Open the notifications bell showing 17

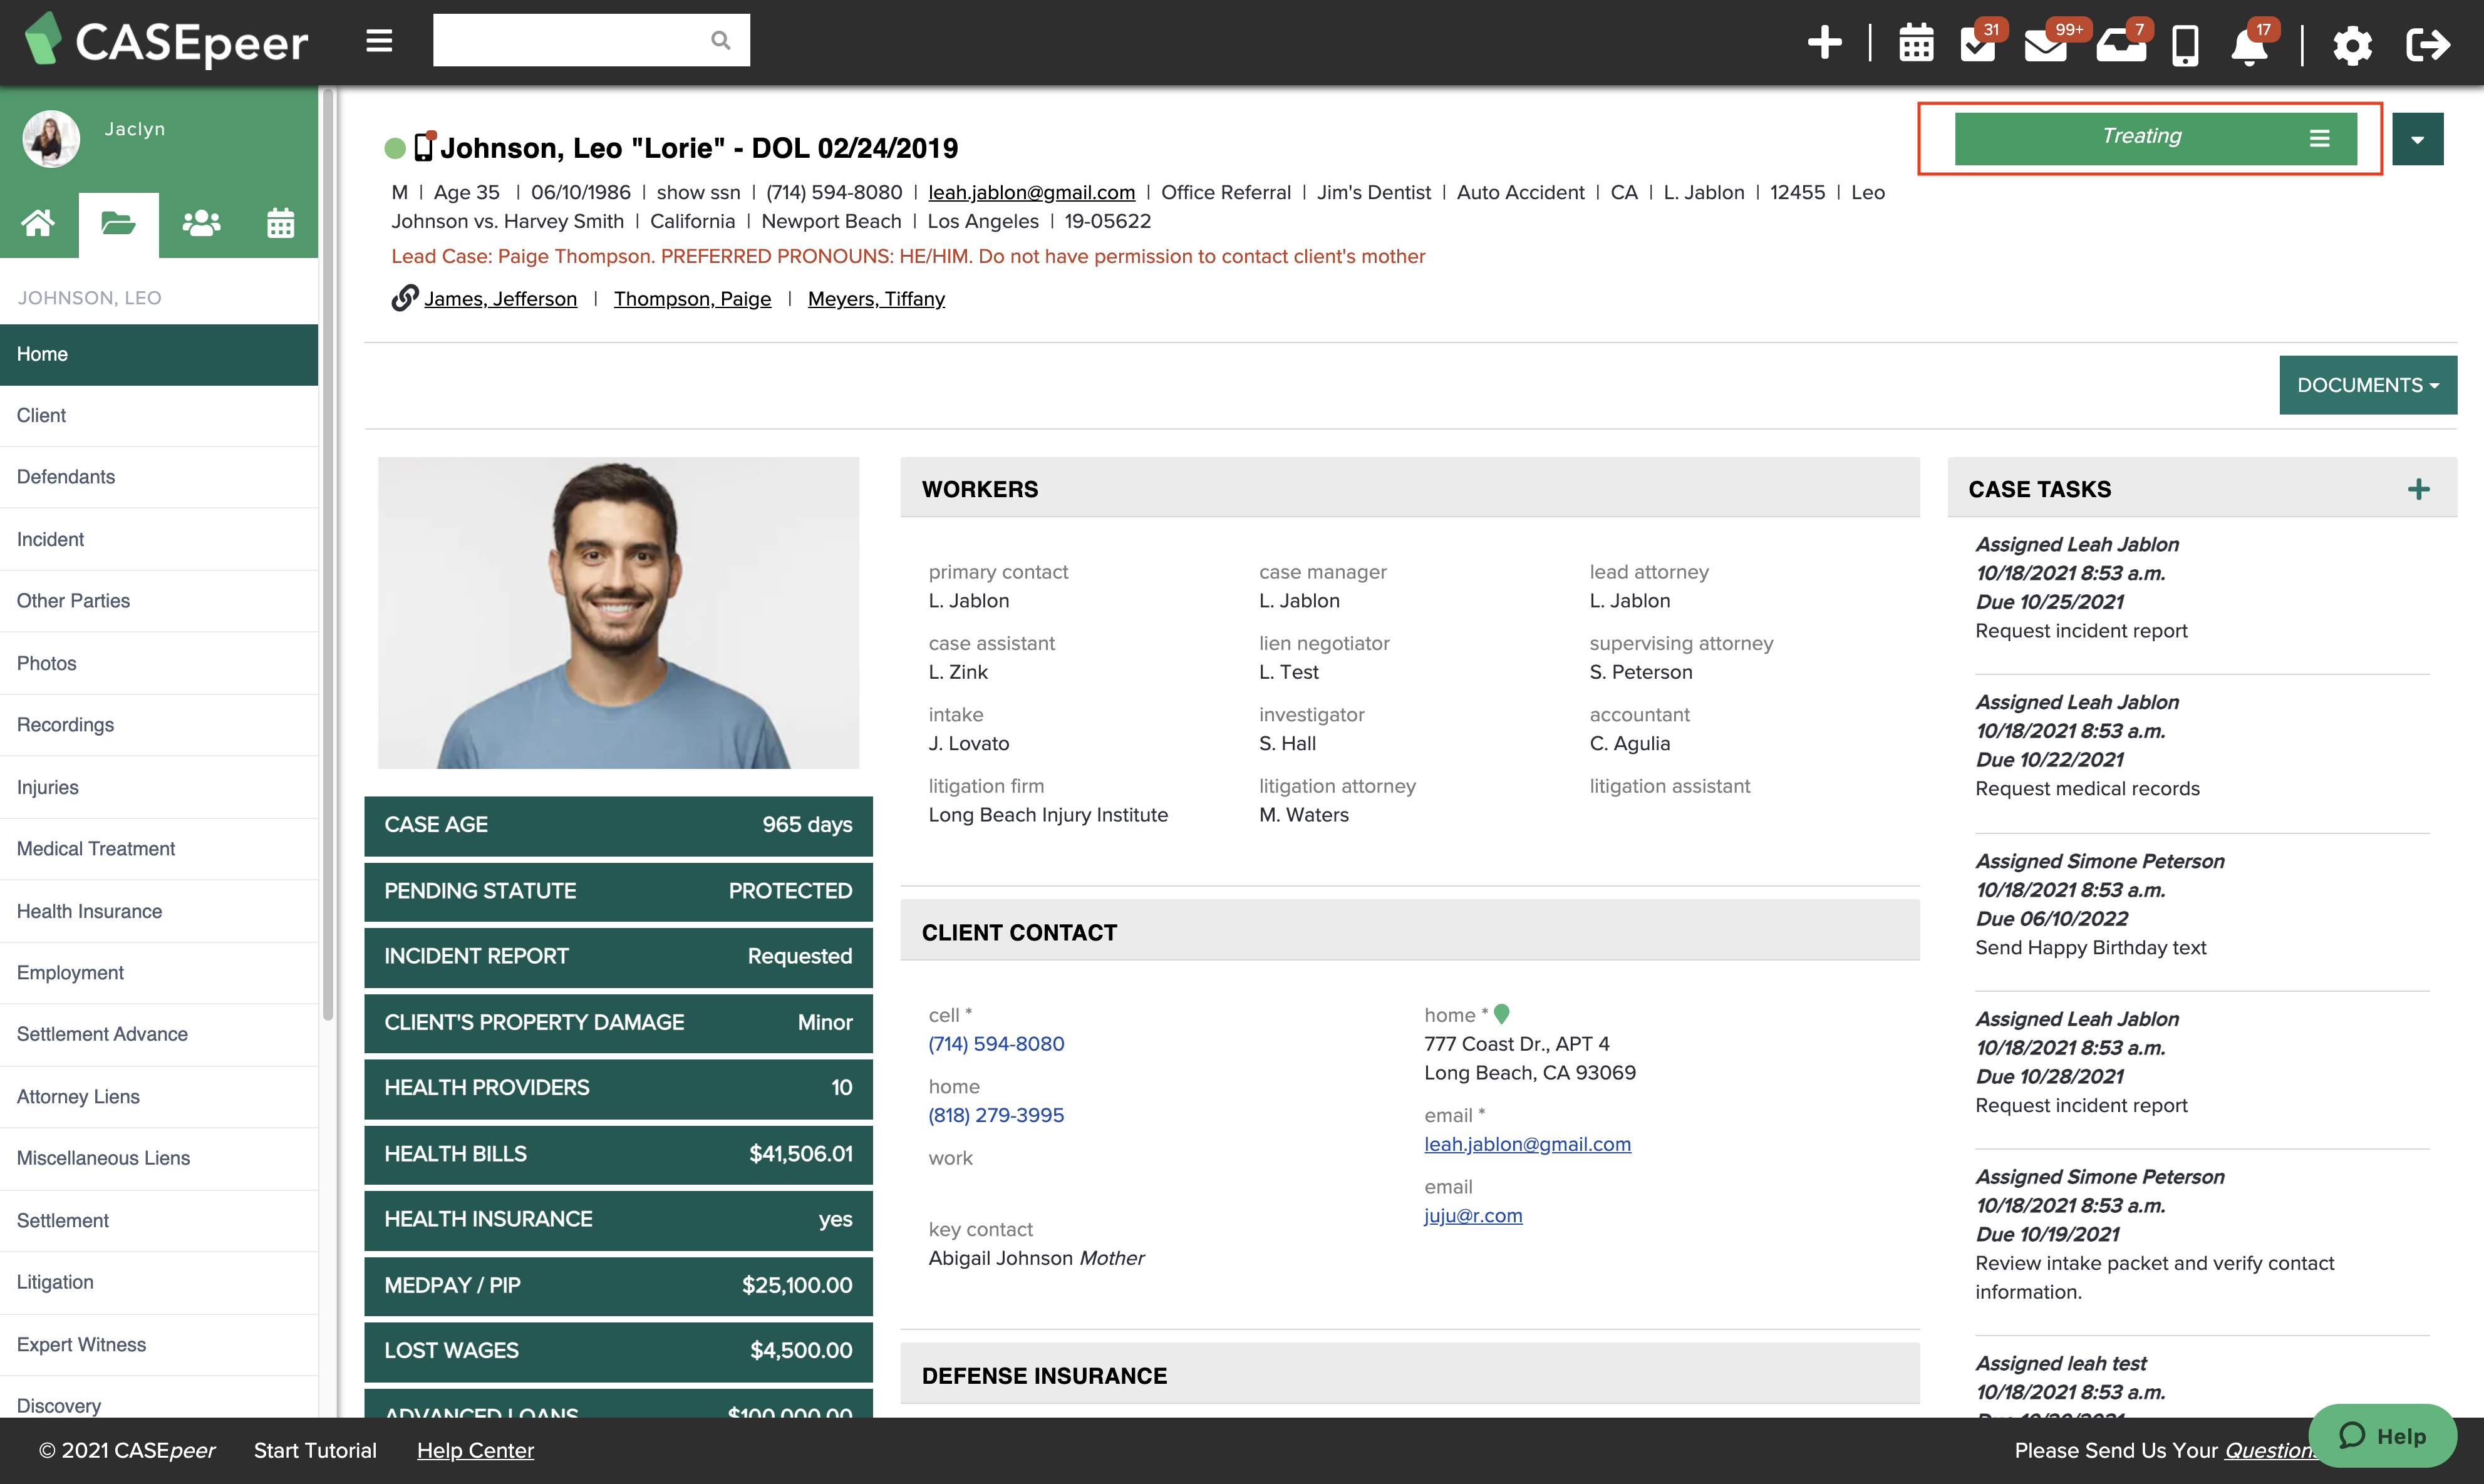(x=2251, y=46)
